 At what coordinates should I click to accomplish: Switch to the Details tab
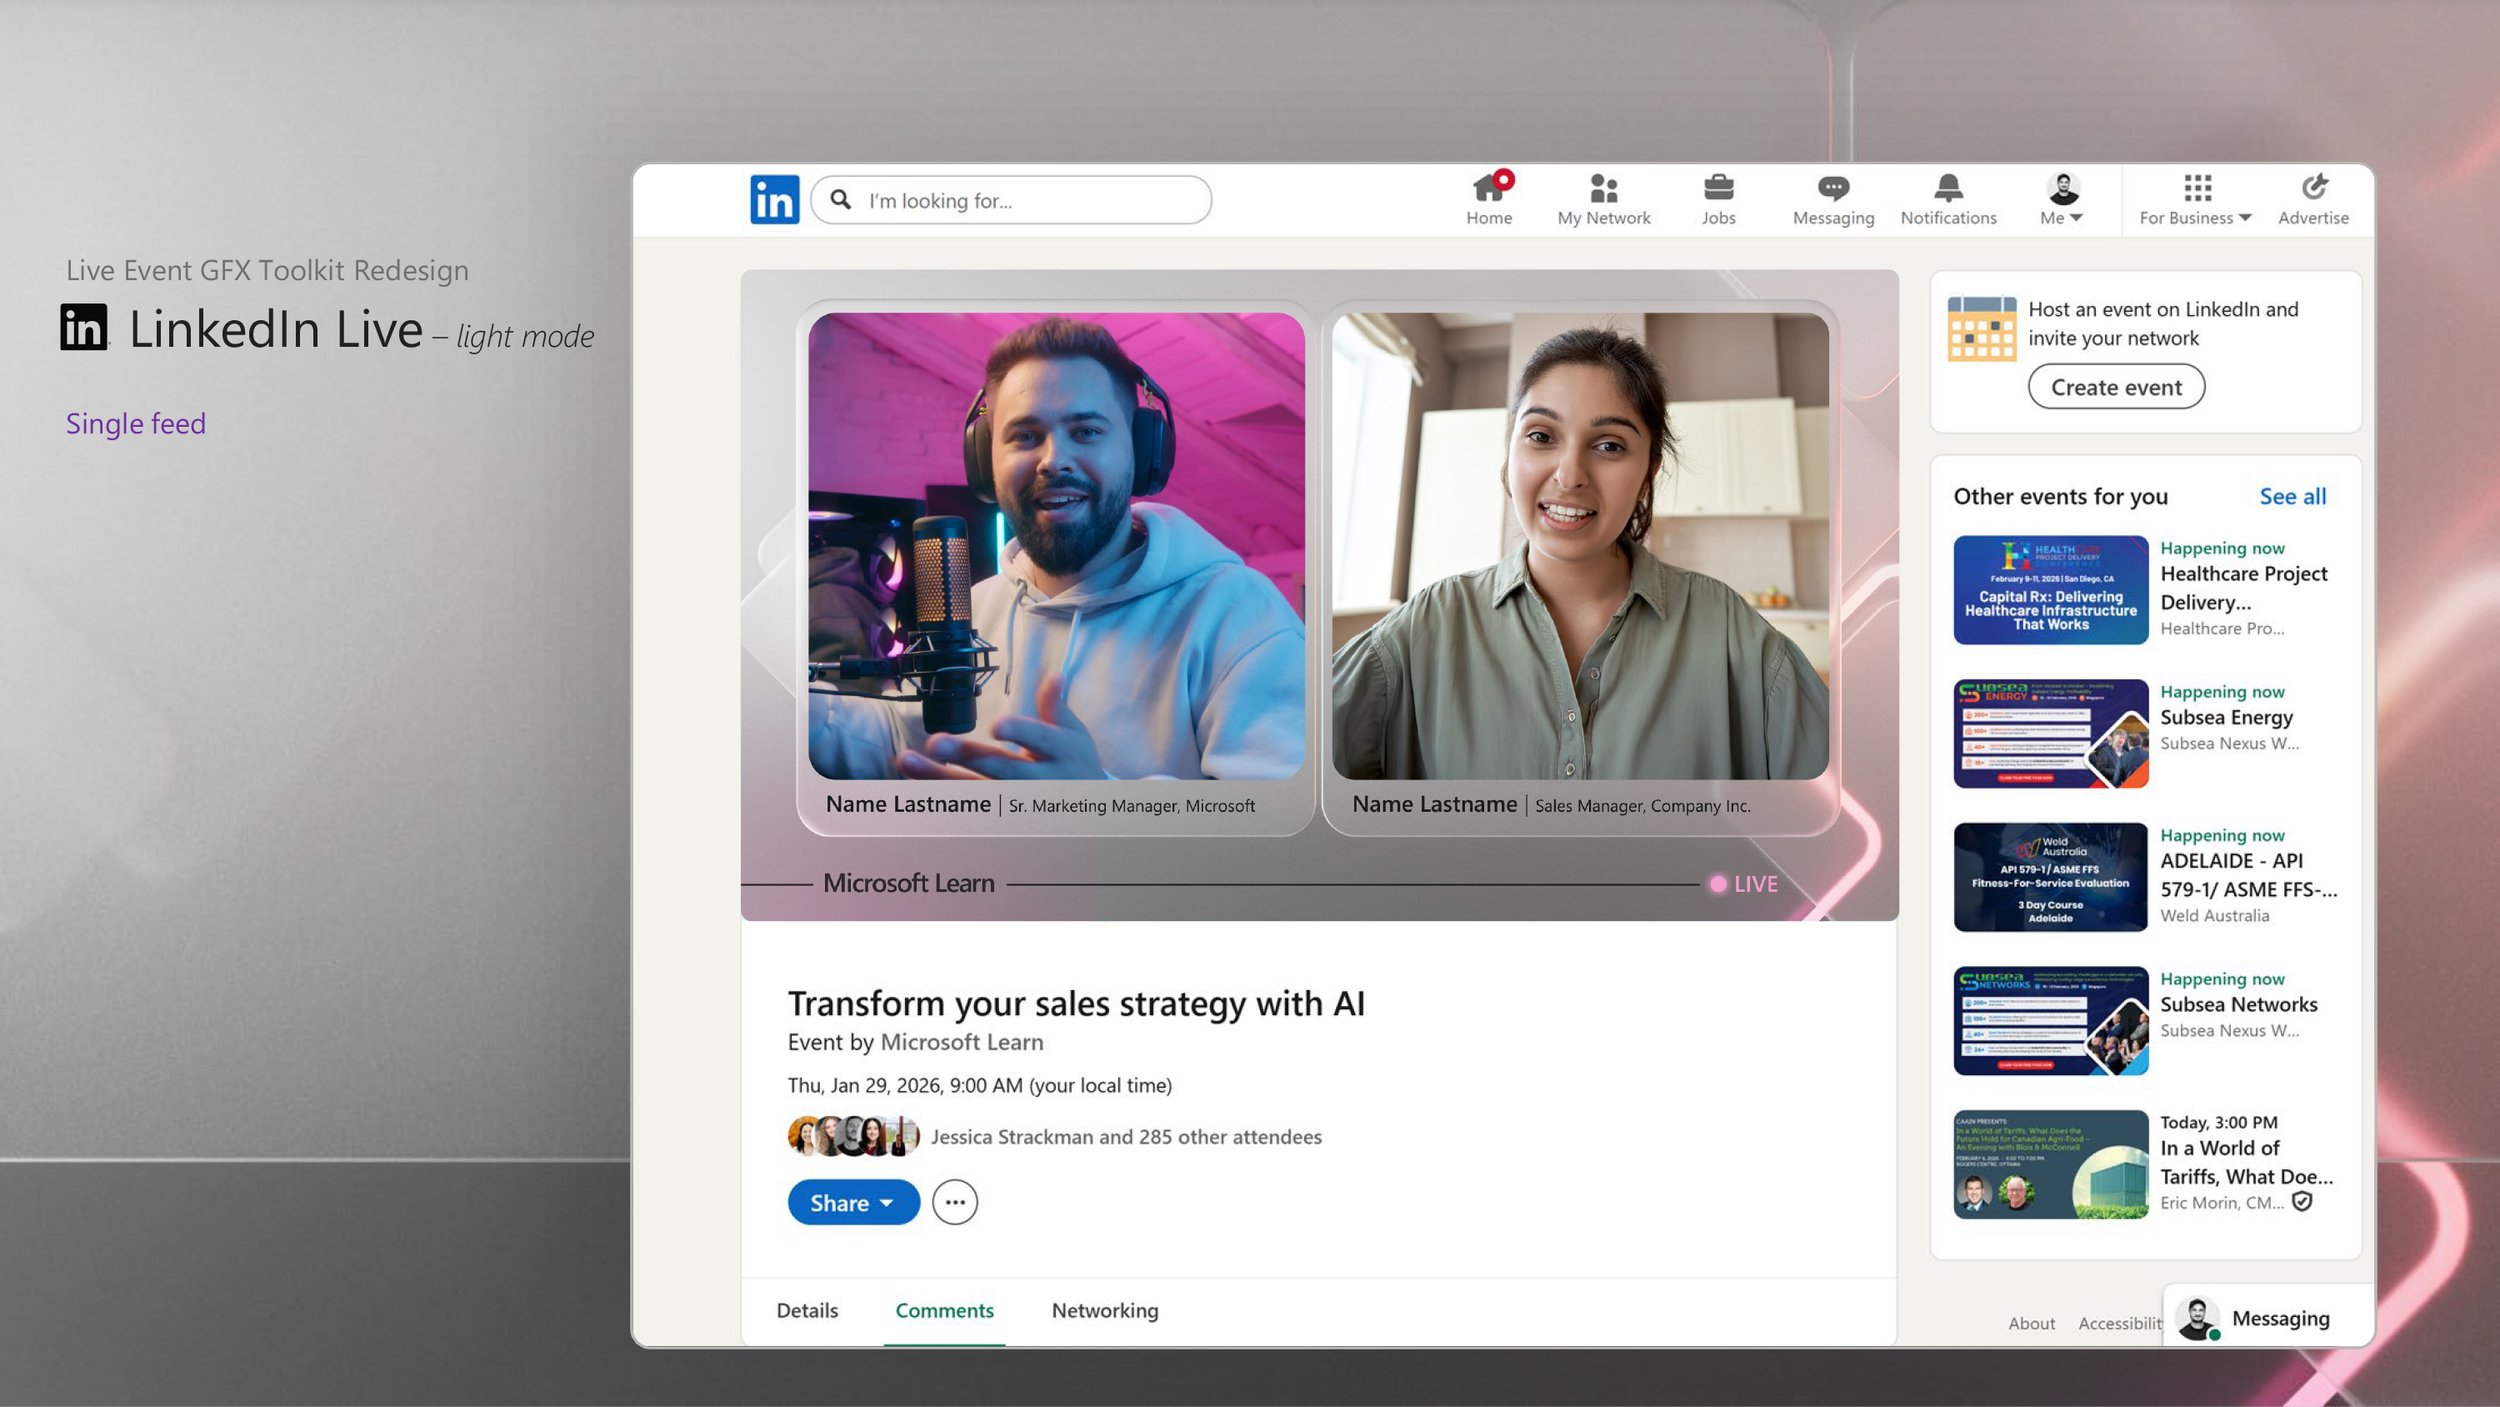point(807,1310)
